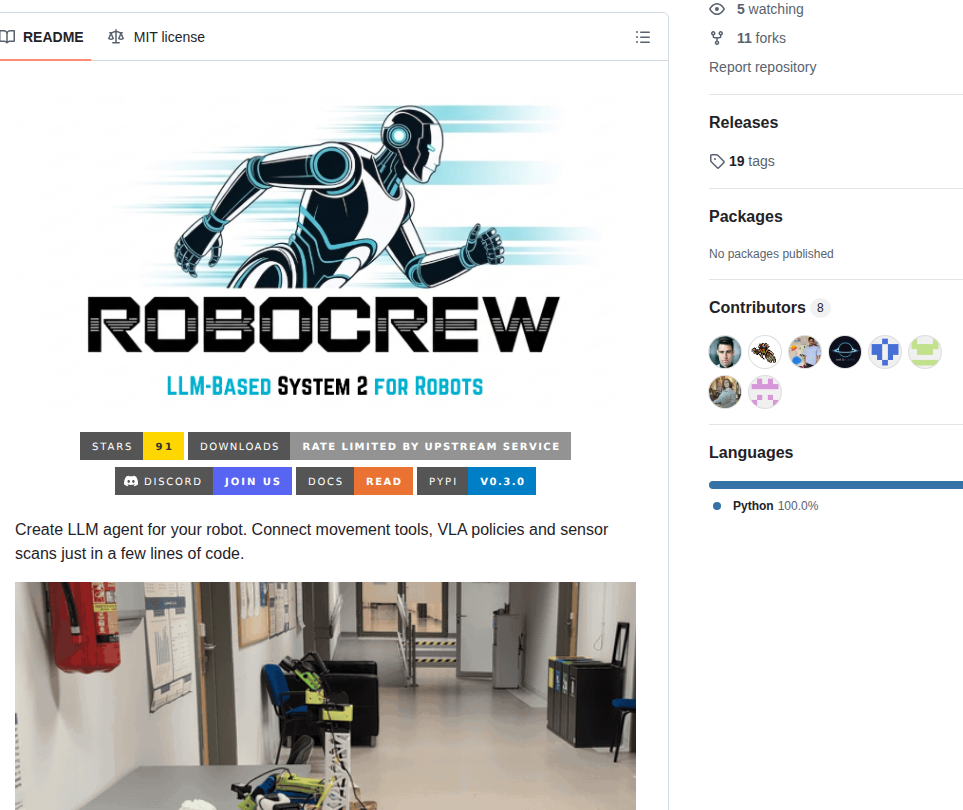Click the Python language bar
Screen dimensions: 963x810
(x=836, y=485)
